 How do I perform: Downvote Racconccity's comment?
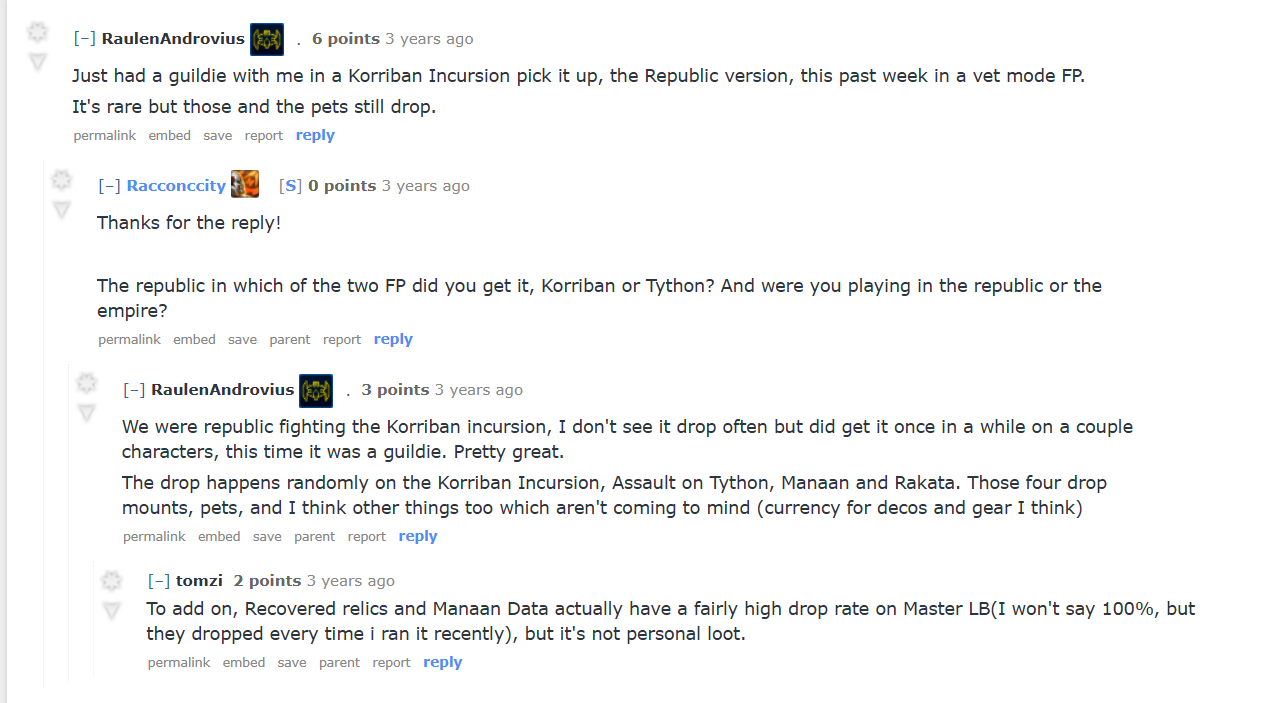click(x=62, y=209)
